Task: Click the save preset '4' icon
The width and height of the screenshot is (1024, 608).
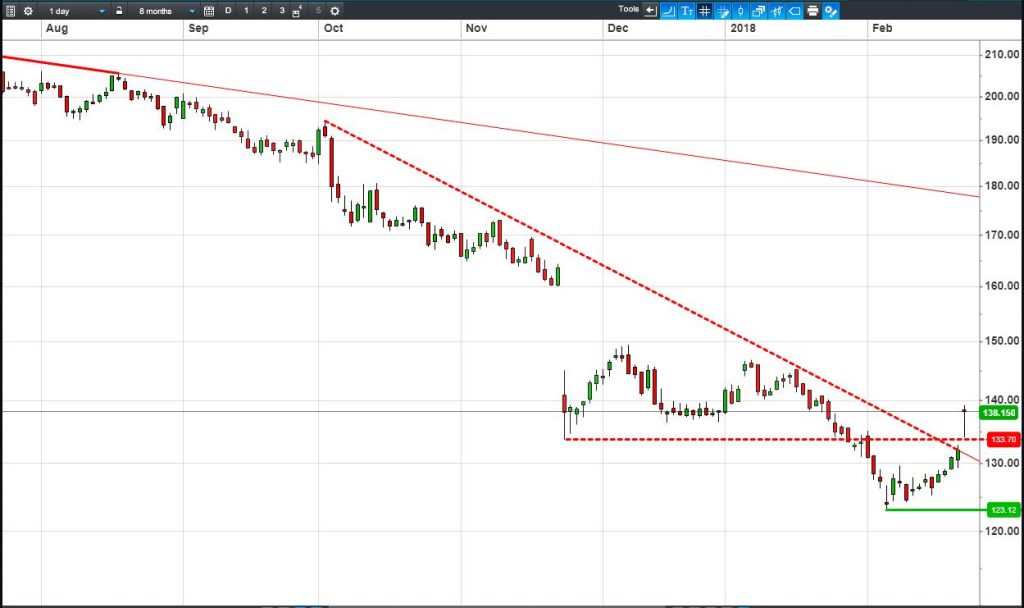Action: tap(297, 10)
